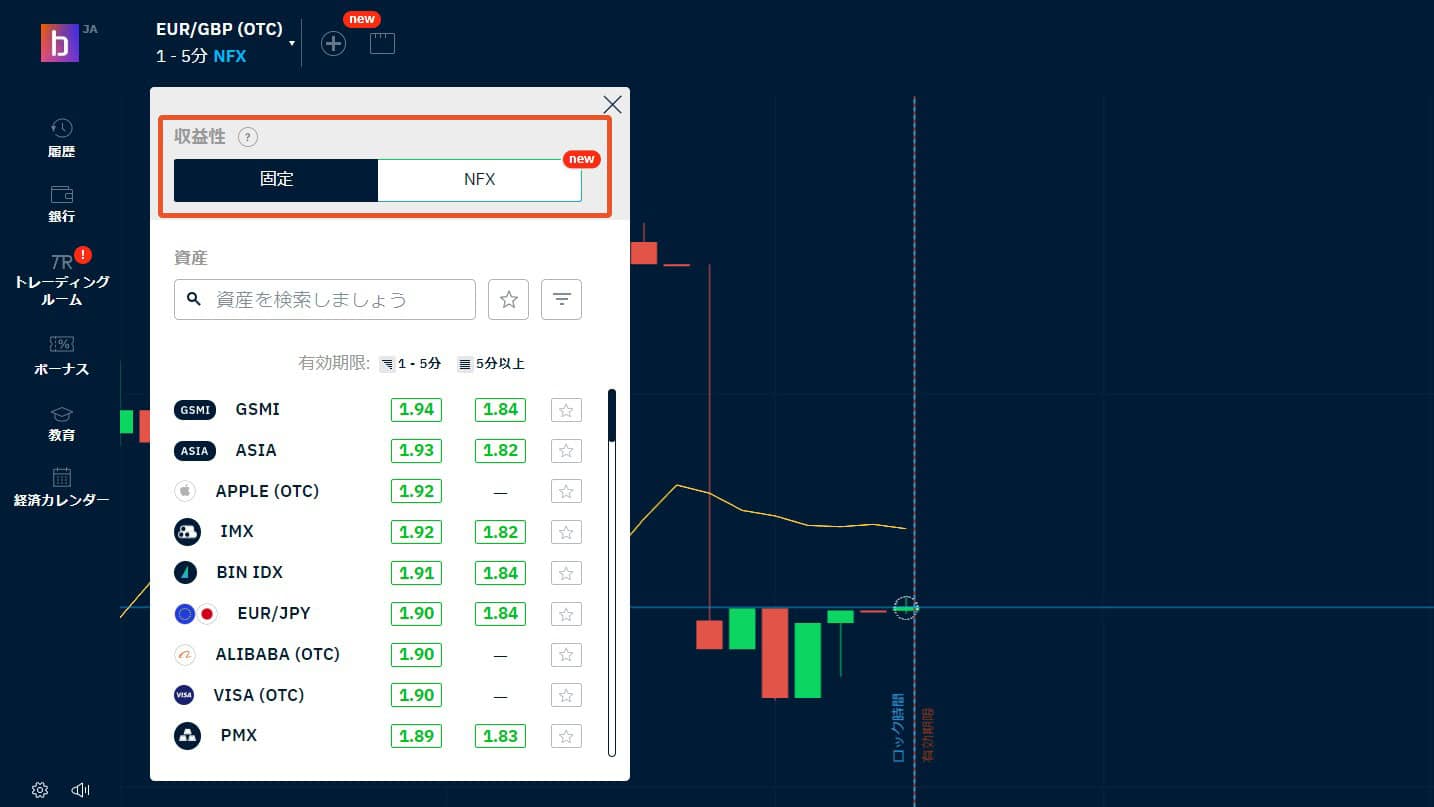Choose the APPLE (OTC) asset name
The image size is (1434, 807).
pos(267,492)
